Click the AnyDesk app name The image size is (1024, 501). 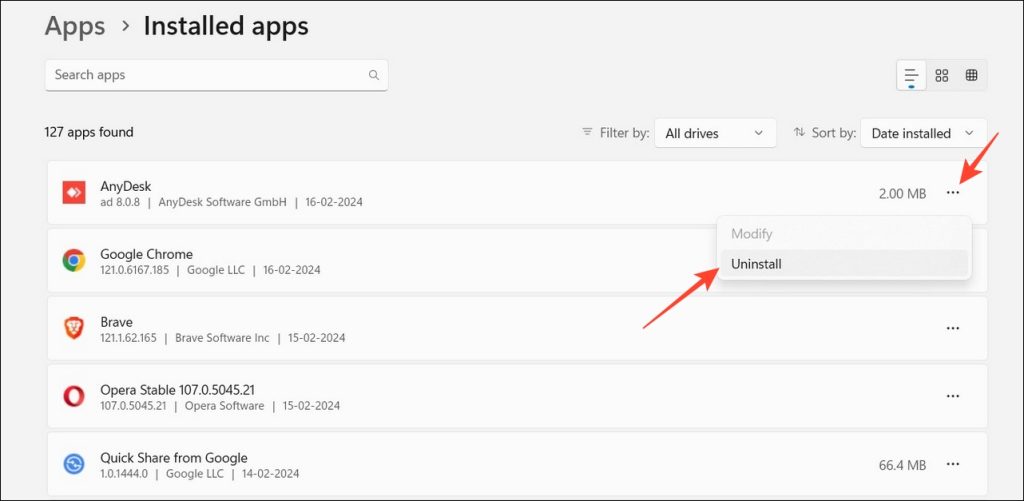click(x=125, y=186)
